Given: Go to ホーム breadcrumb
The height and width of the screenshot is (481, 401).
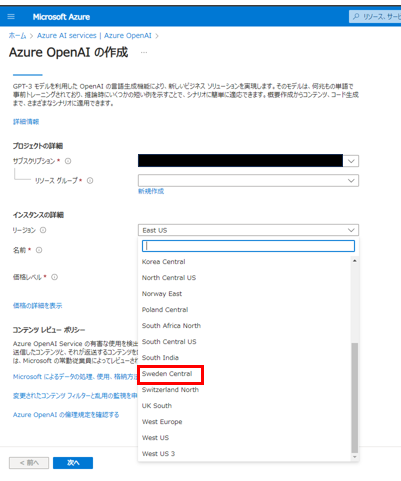Looking at the screenshot, I should tap(17, 36).
